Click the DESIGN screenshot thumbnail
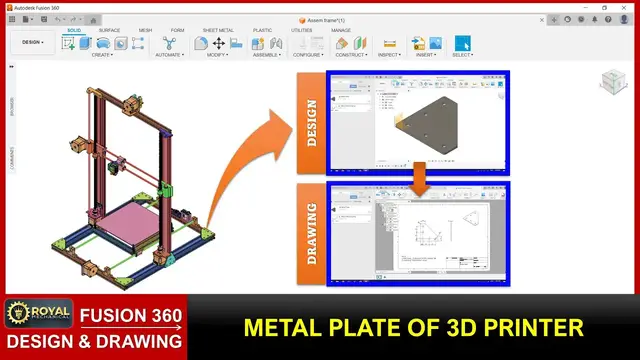This screenshot has width=640, height=360. 418,122
